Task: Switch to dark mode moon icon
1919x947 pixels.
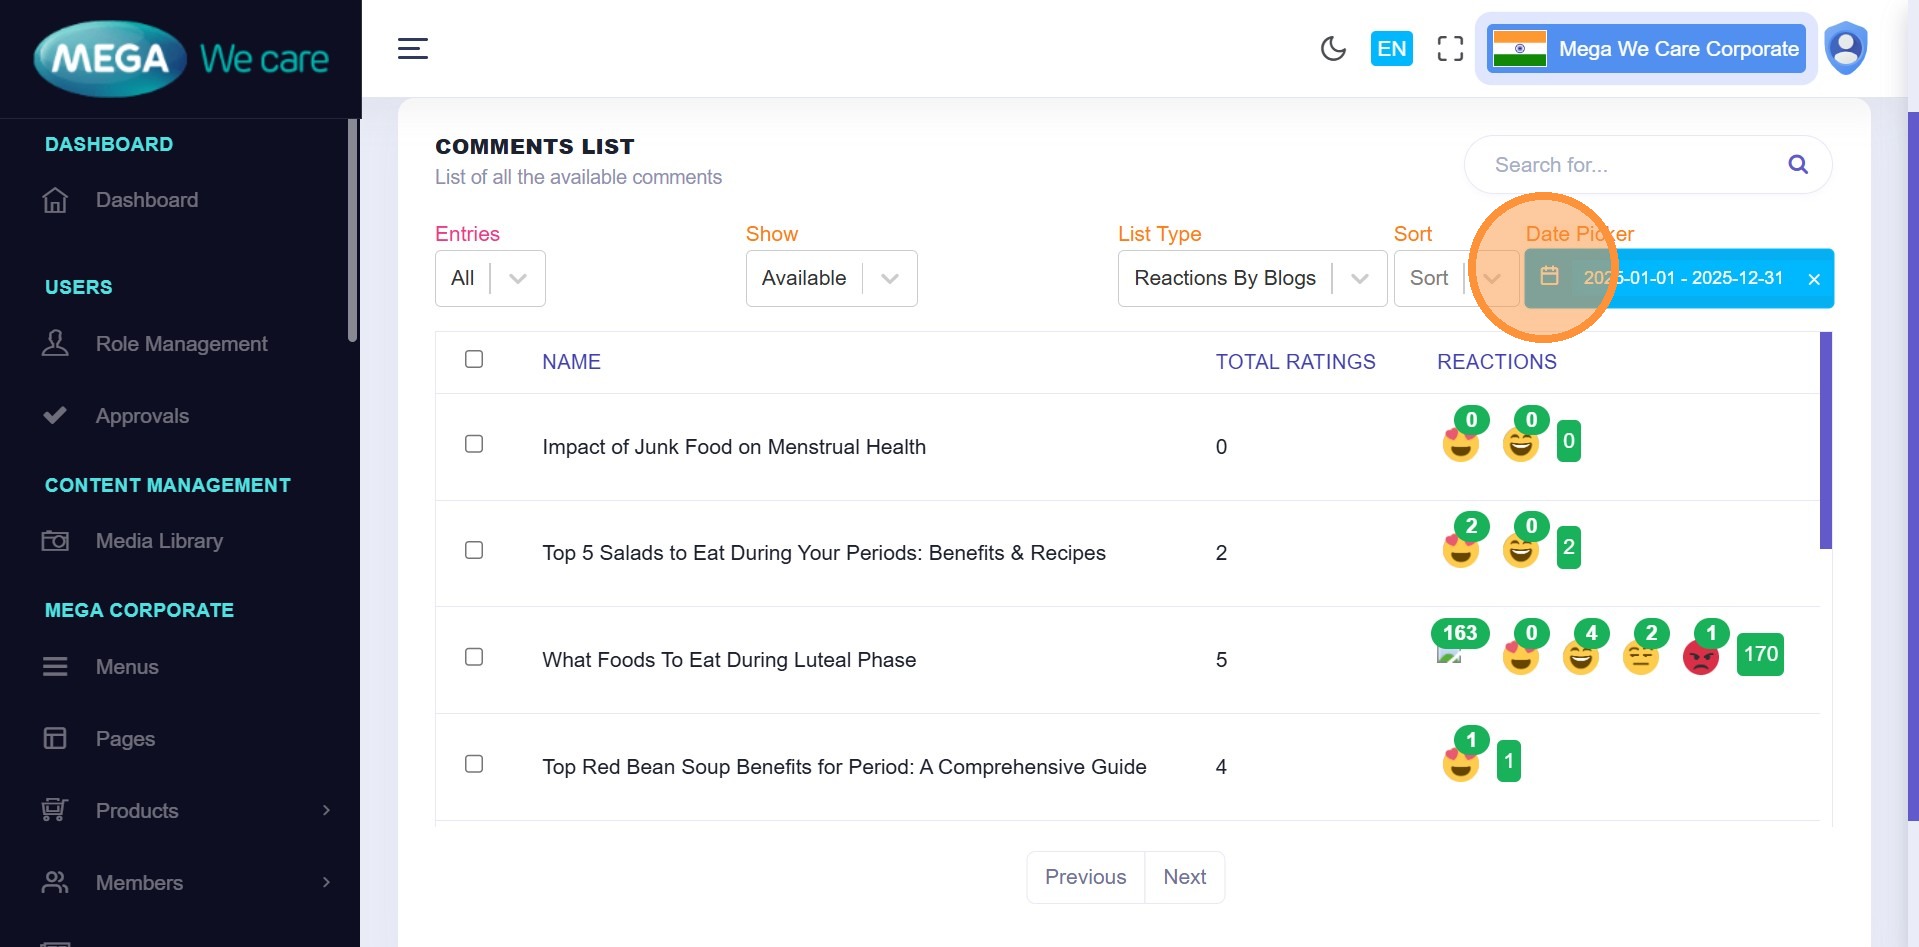Action: click(x=1332, y=48)
